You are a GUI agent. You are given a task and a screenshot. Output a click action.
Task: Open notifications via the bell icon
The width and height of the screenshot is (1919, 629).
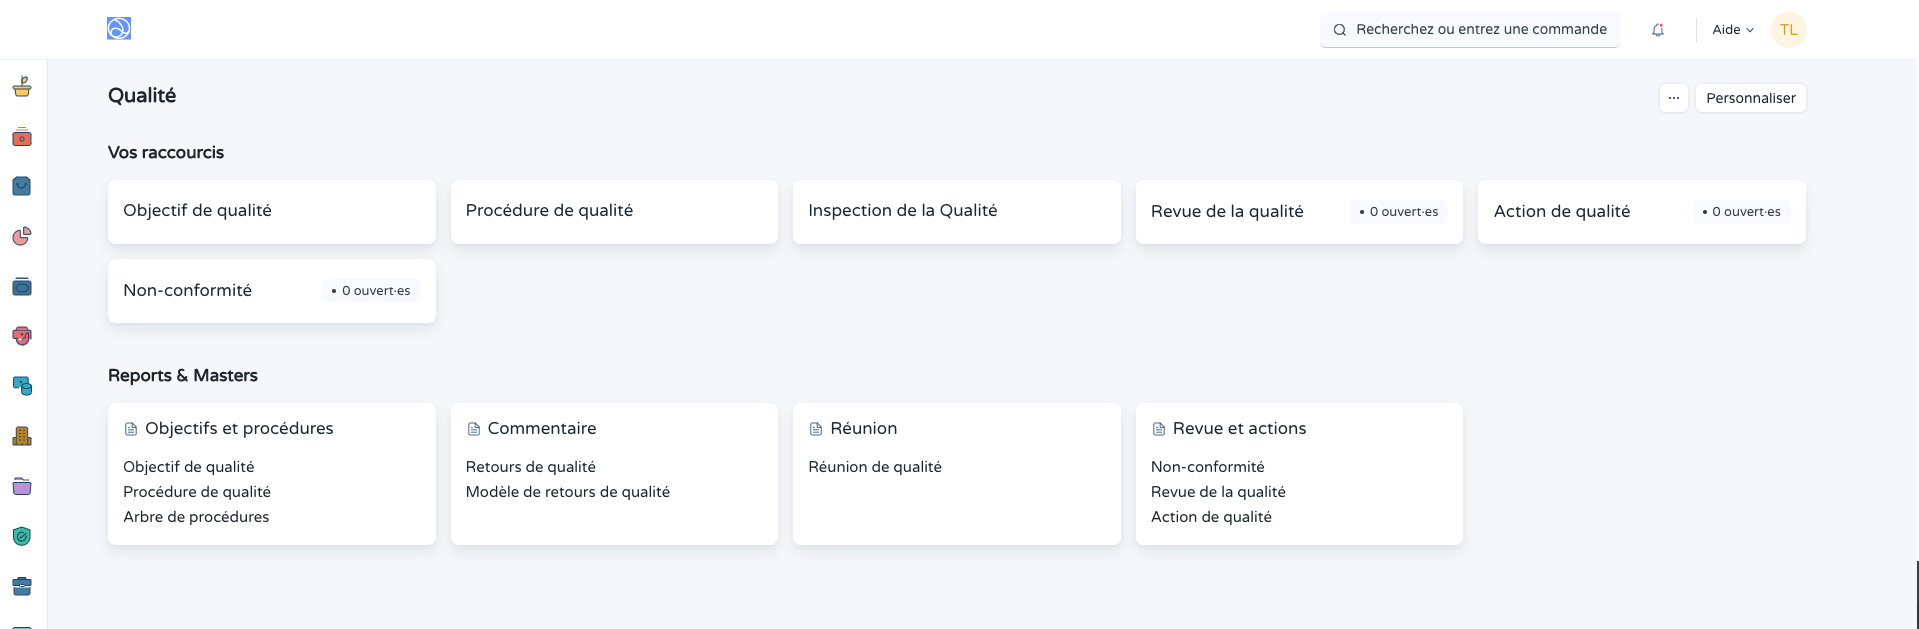[1657, 29]
